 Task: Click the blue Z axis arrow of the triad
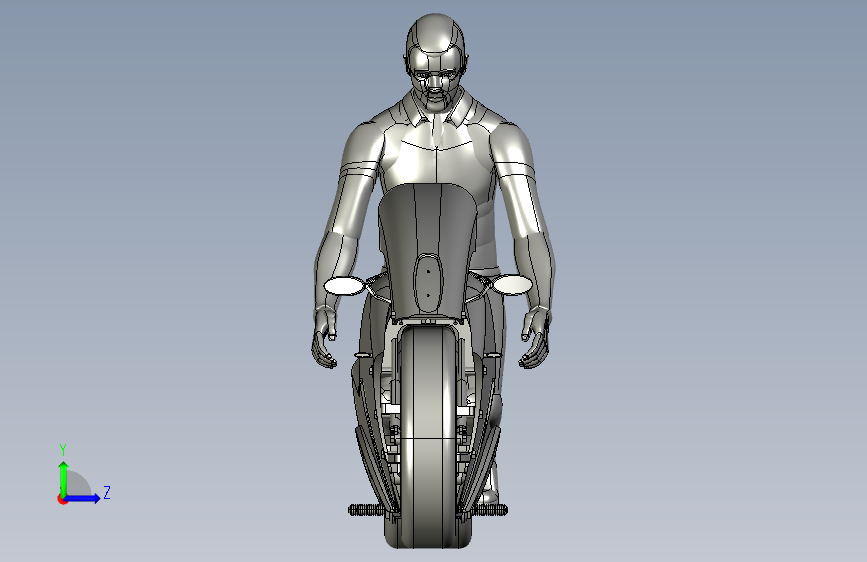[x=82, y=498]
